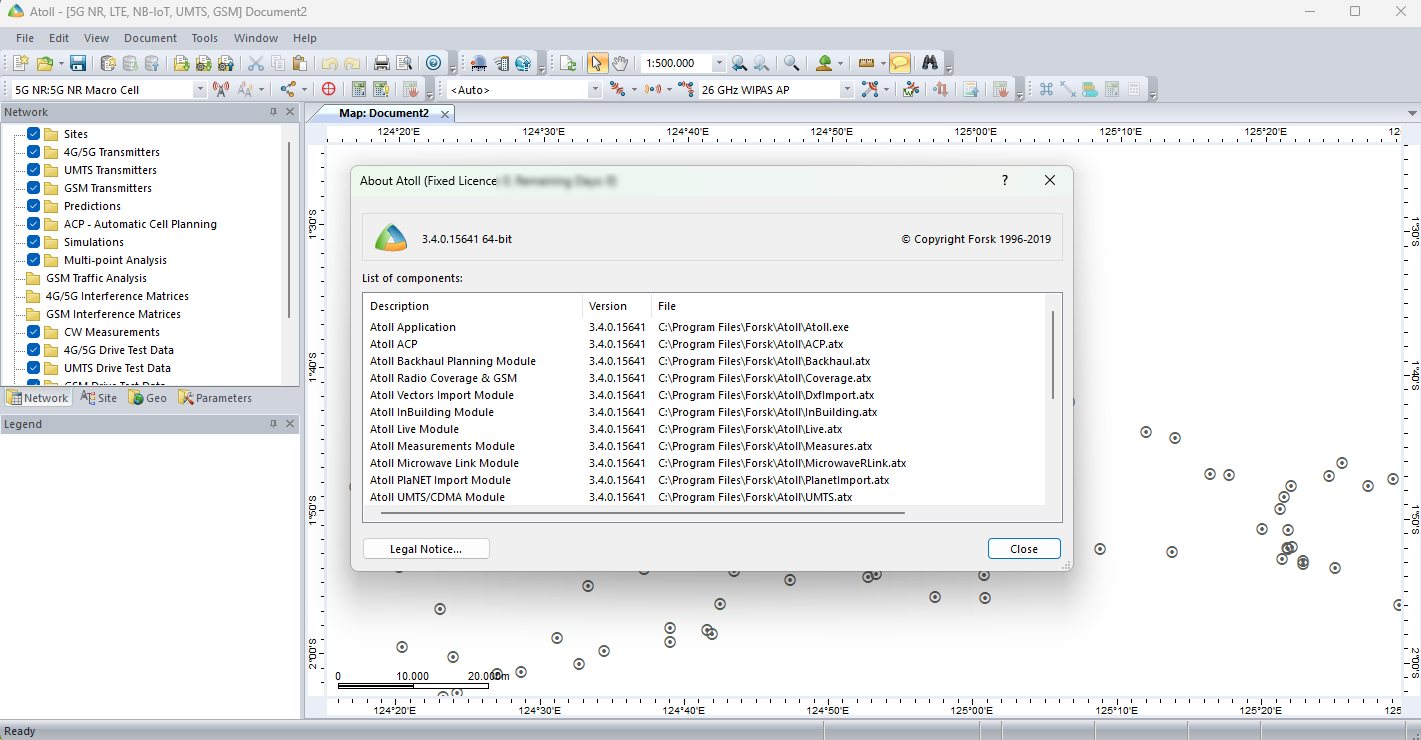Toggle ACP - Automatic Cell Planning checkbox
This screenshot has height=740, width=1421.
point(34,224)
